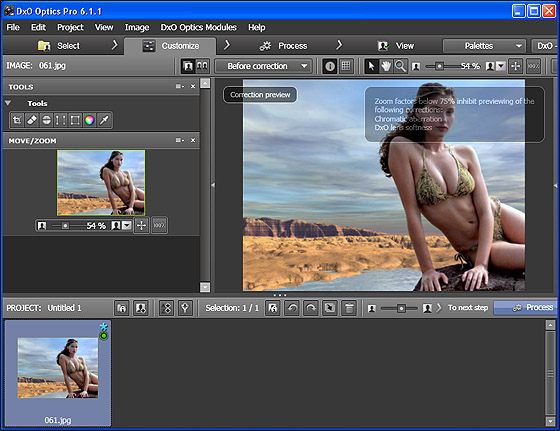560x431 pixels.
Task: Open zoom preset dropdown in Move/Zoom panel
Action: tap(127, 226)
